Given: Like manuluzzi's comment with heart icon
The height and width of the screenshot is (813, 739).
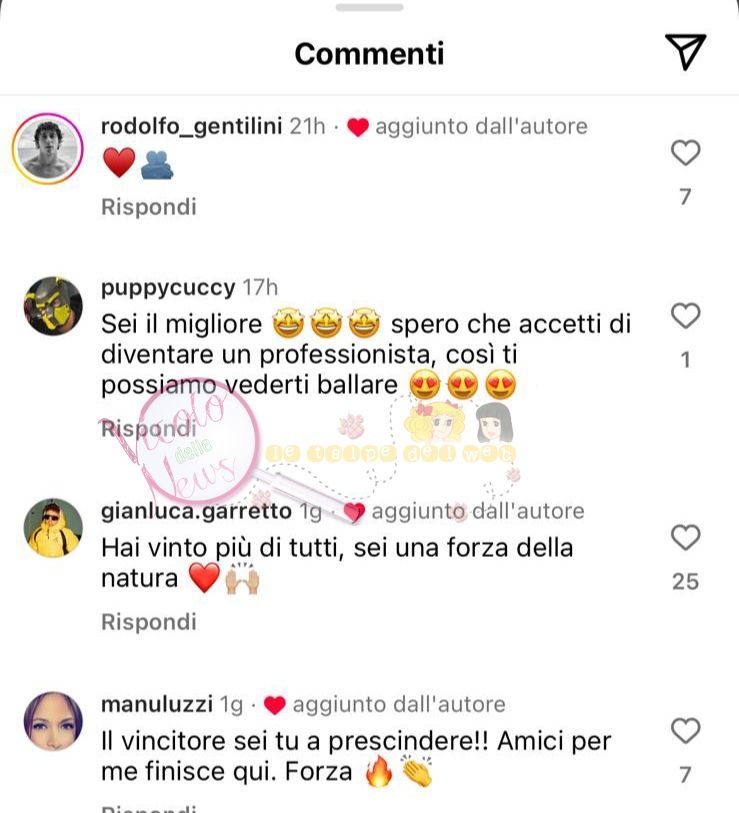Looking at the screenshot, I should [686, 731].
